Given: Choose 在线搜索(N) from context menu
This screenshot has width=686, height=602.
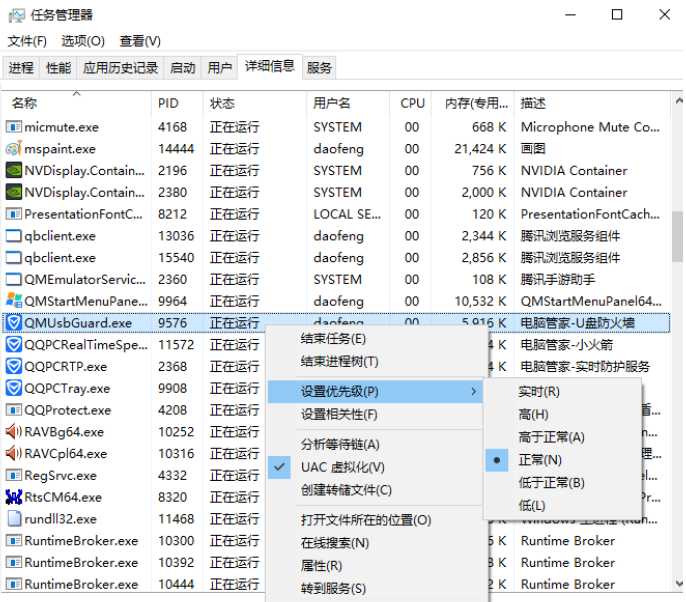Looking at the screenshot, I should [375, 543].
